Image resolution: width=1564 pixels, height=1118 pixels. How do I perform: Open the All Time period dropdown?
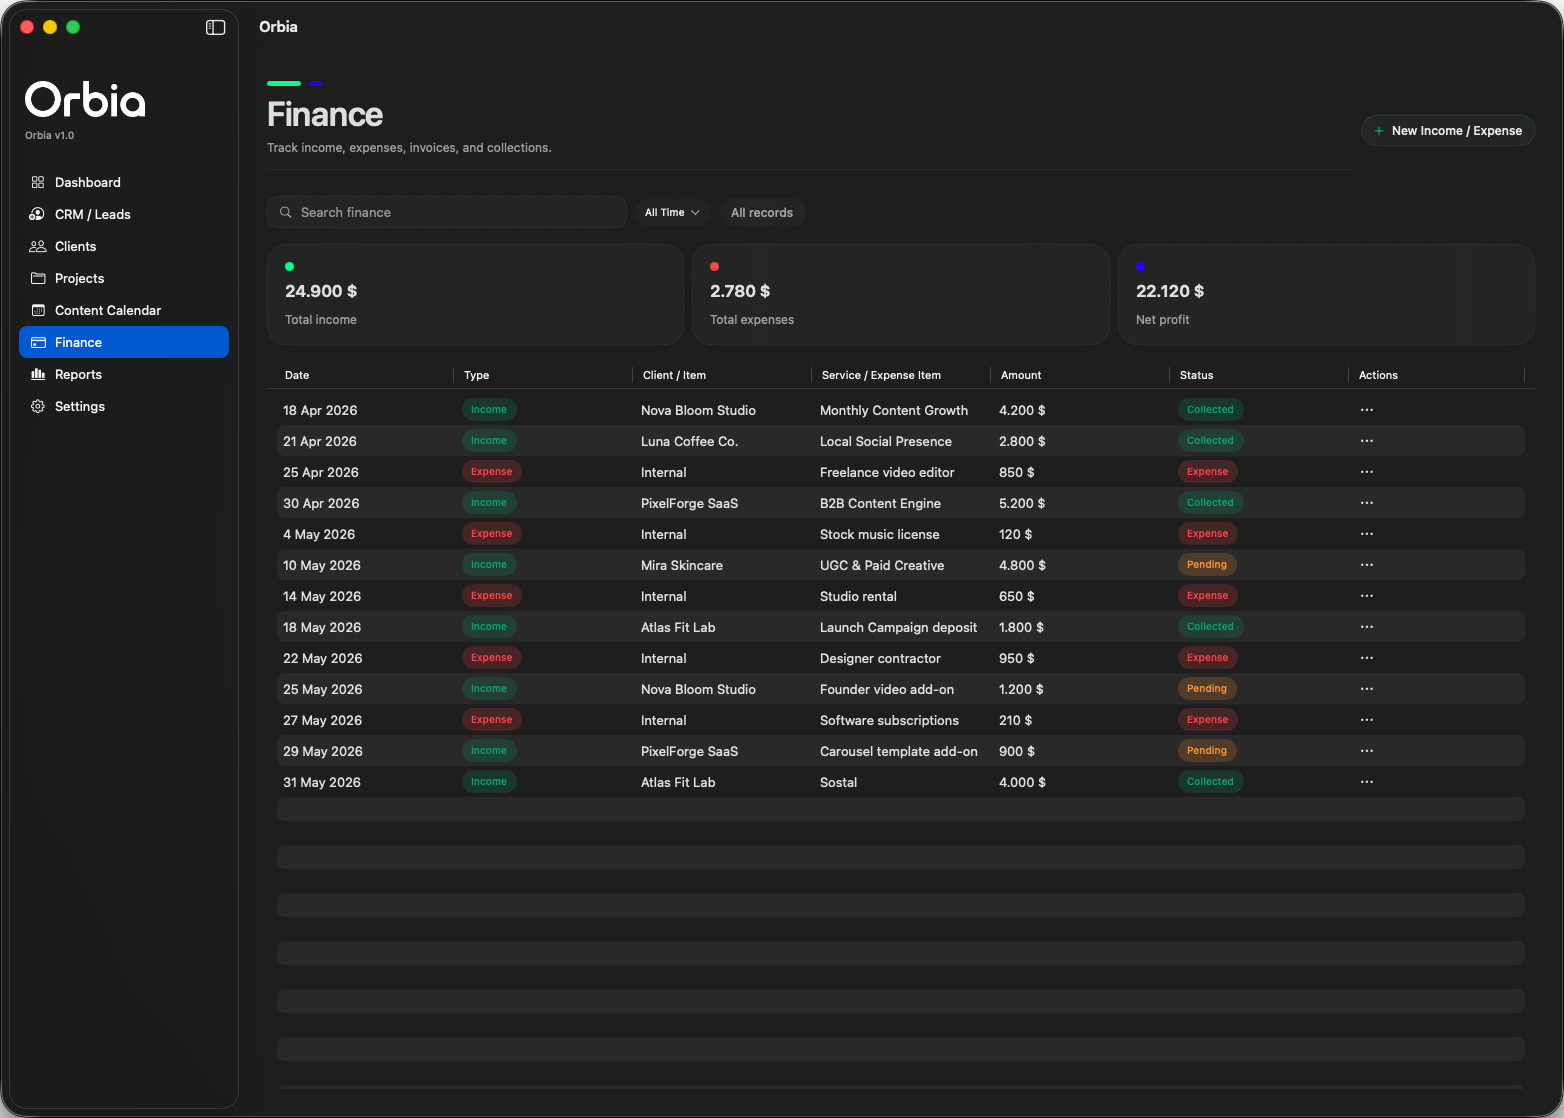click(672, 212)
